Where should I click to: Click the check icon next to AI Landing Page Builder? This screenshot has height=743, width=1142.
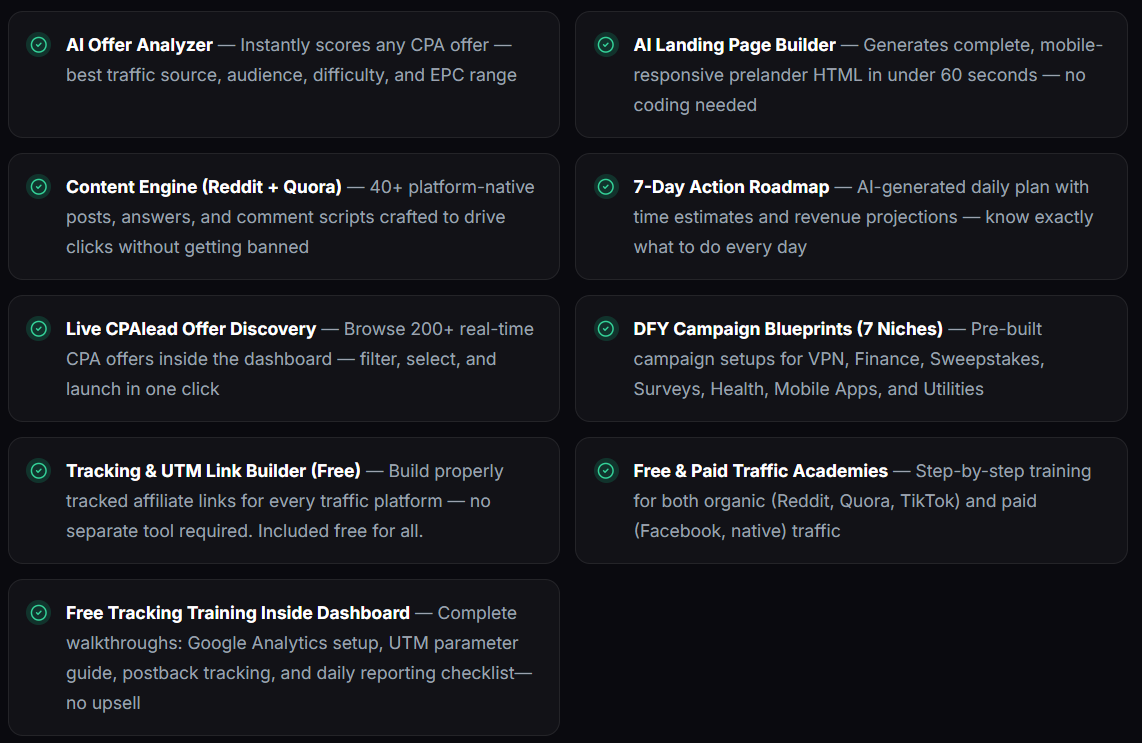[x=606, y=45]
